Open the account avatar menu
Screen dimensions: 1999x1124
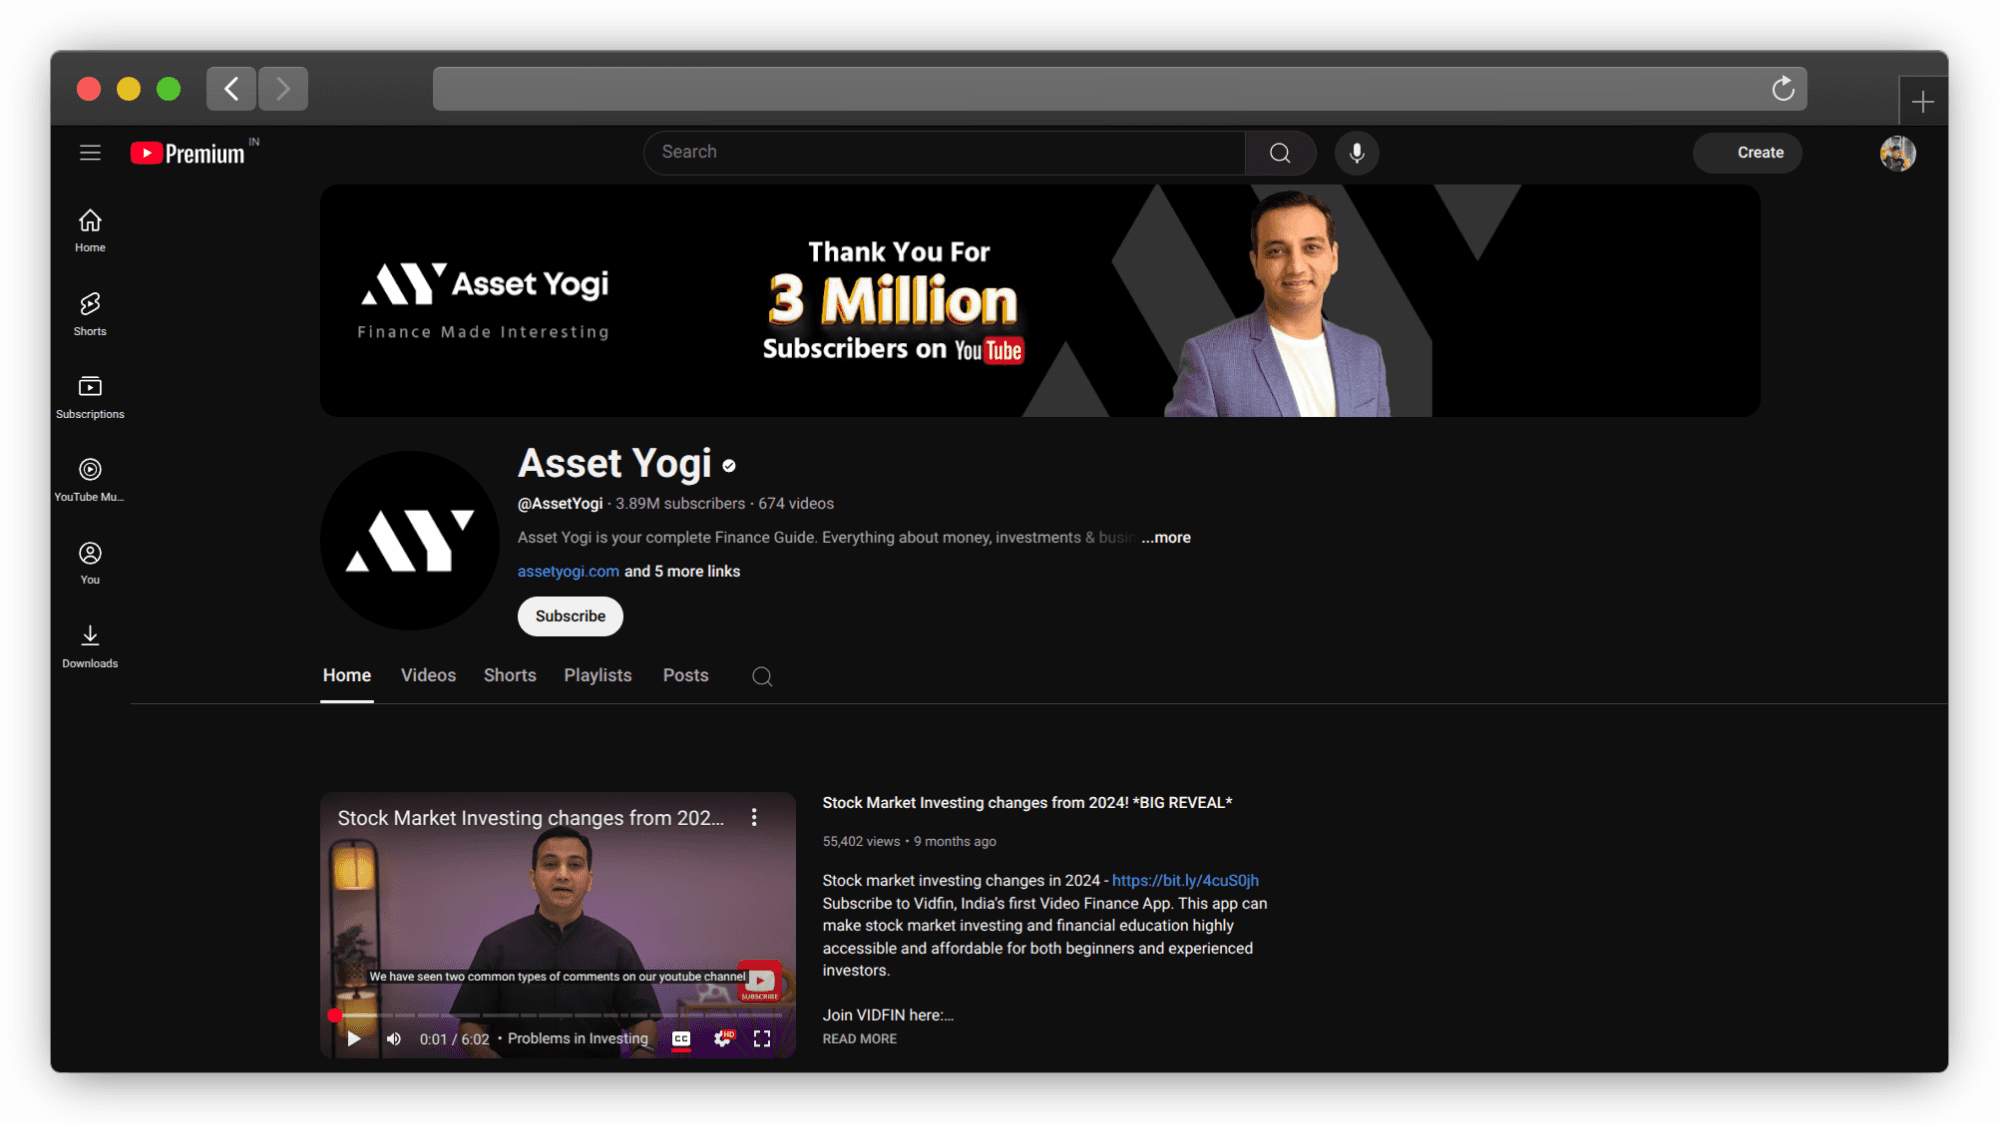click(1897, 153)
